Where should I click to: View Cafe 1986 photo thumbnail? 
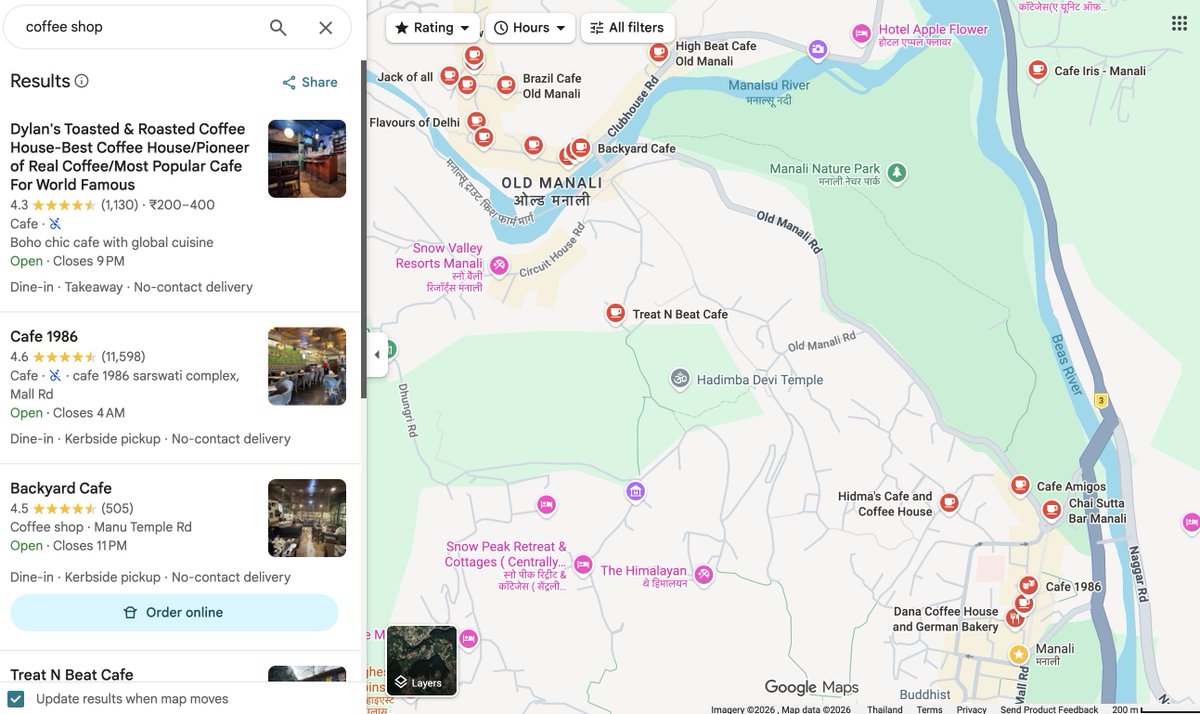click(x=307, y=366)
